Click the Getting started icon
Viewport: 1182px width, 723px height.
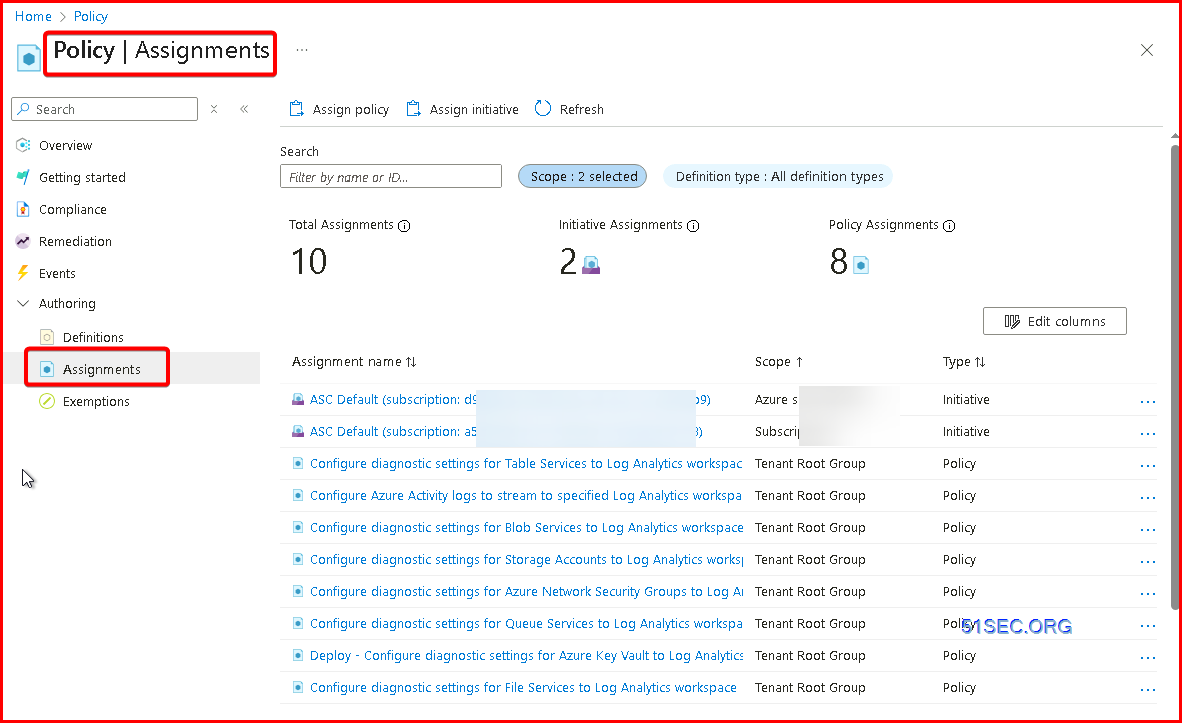point(23,177)
